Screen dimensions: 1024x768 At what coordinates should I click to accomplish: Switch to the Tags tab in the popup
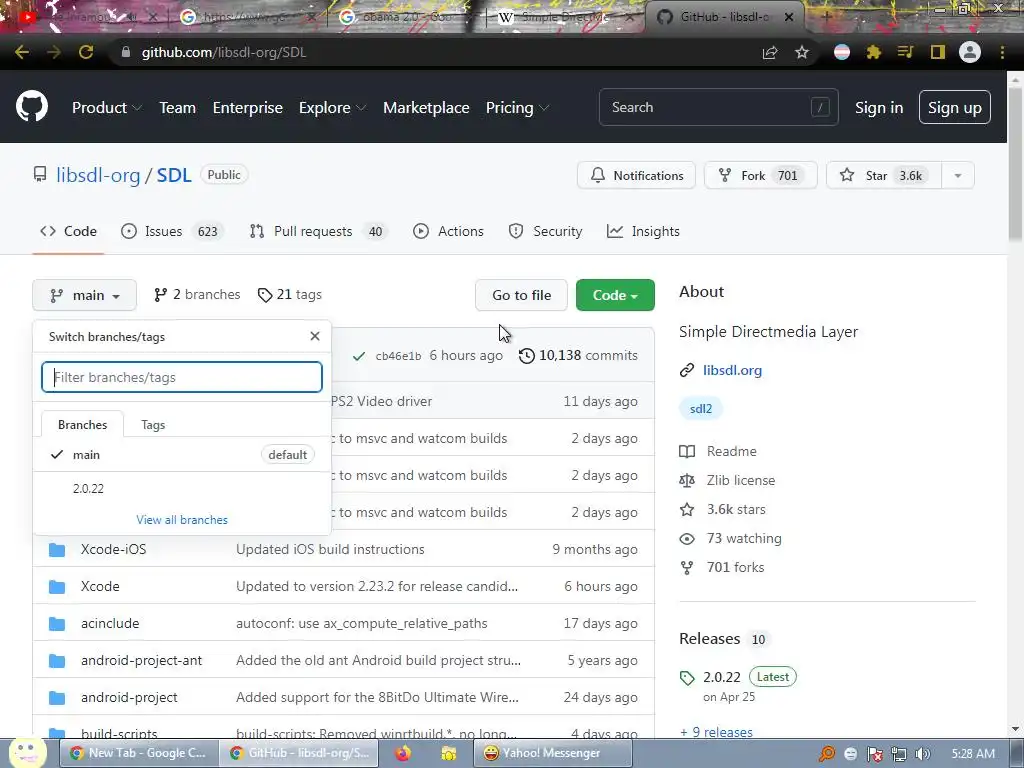pos(153,424)
